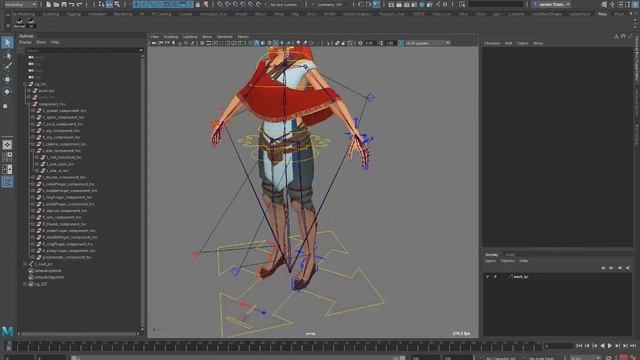Open Channel Box Channels menu
Image resolution: width=640 pixels, height=360 pixels.
click(492, 43)
